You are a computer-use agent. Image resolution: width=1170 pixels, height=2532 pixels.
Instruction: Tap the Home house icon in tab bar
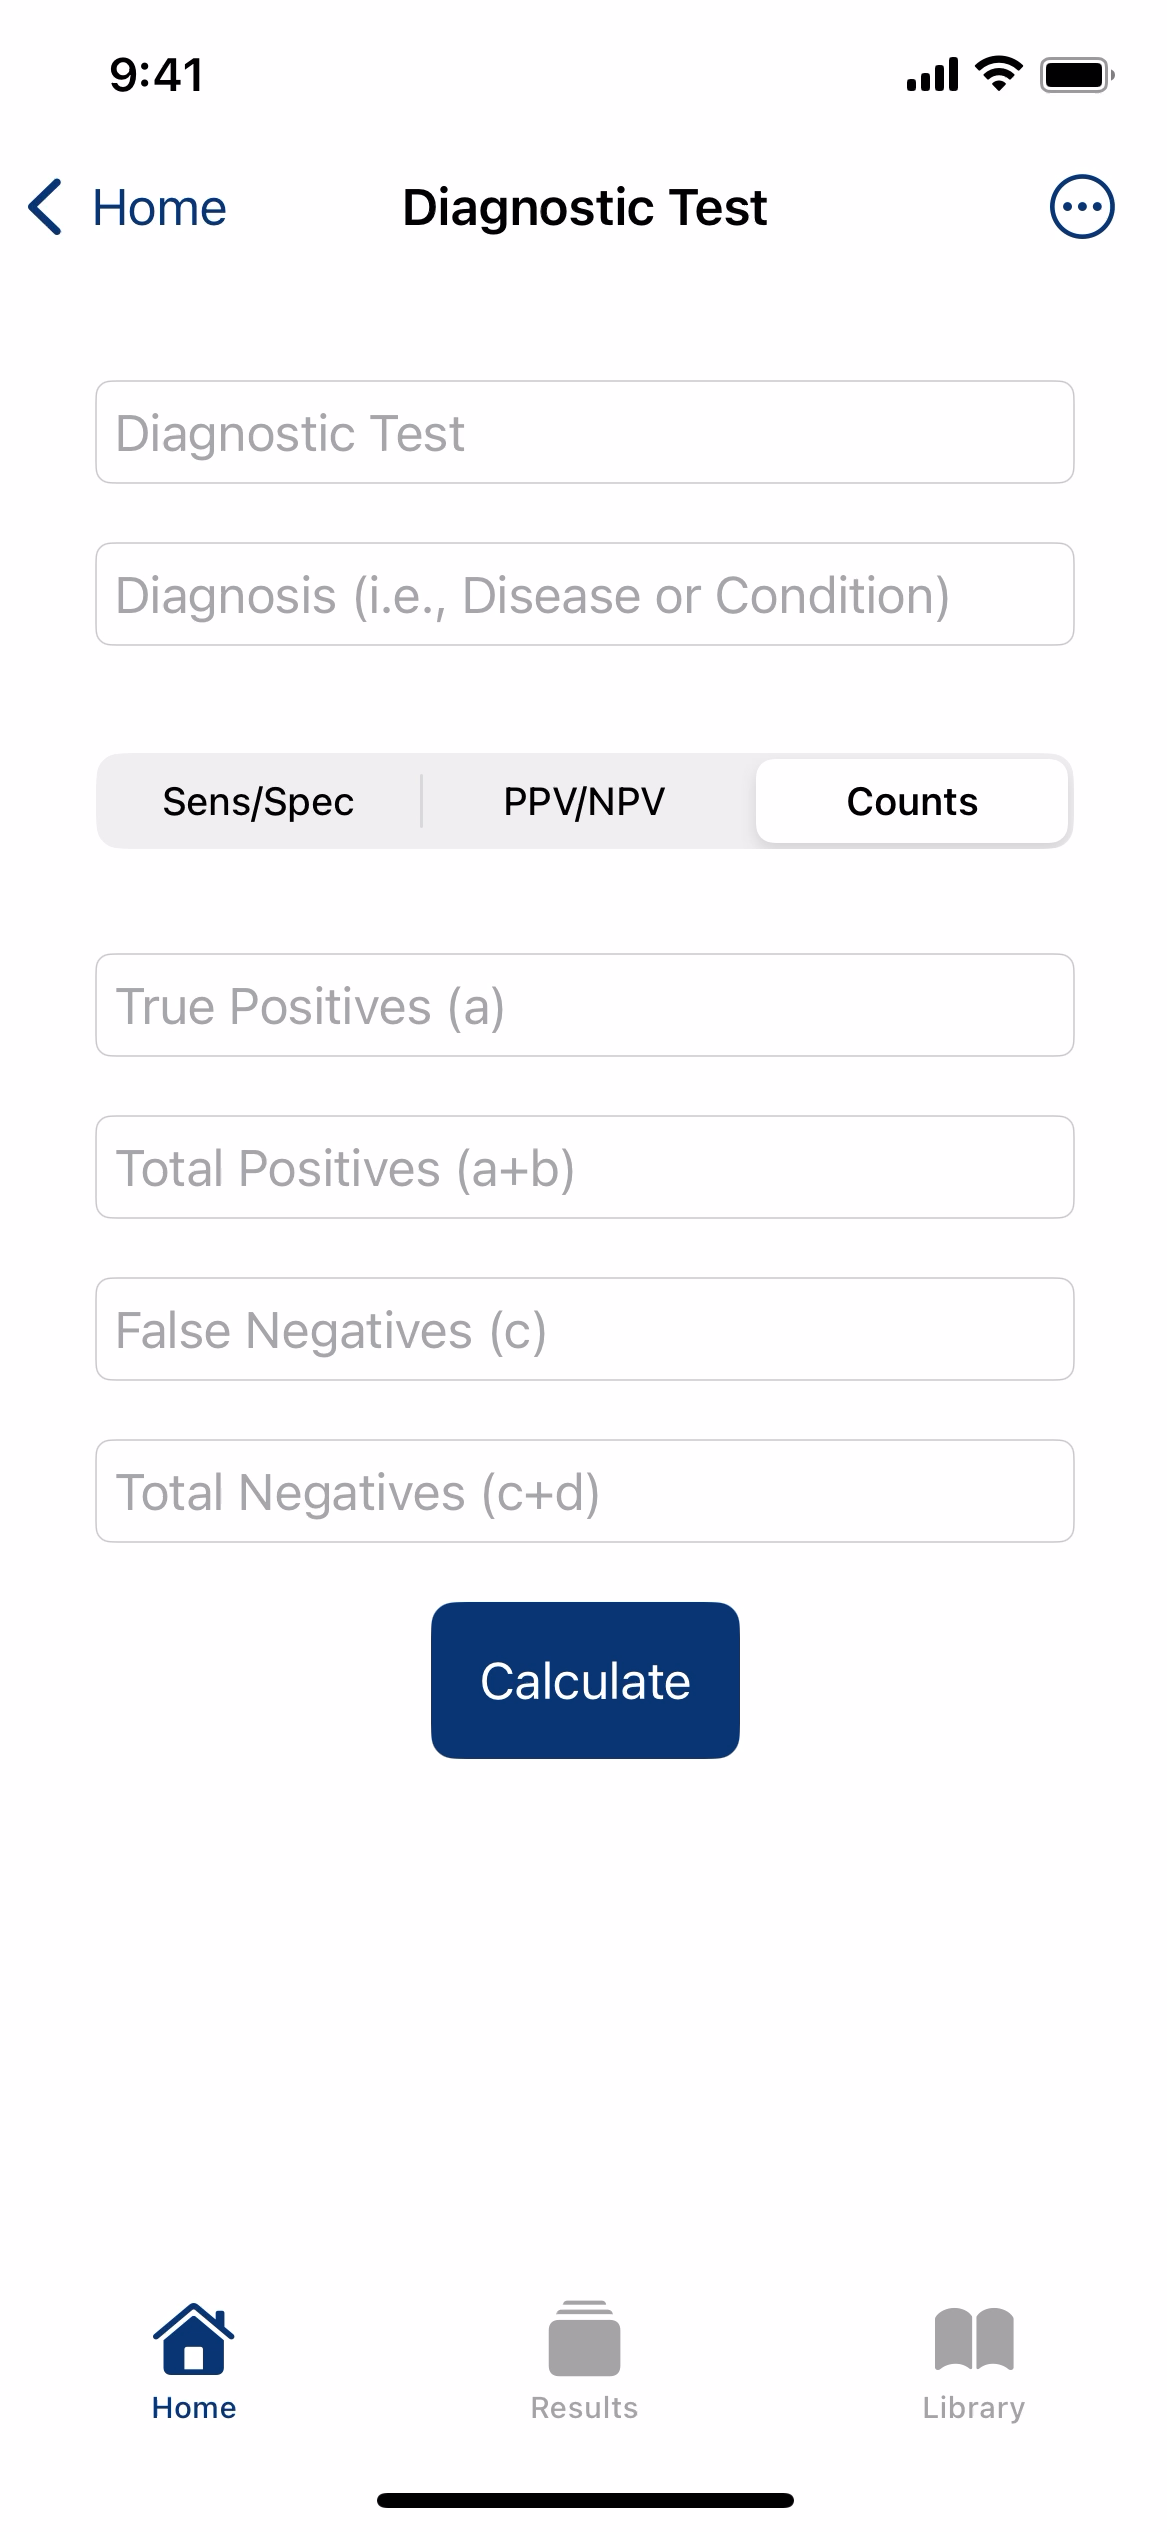[193, 2338]
